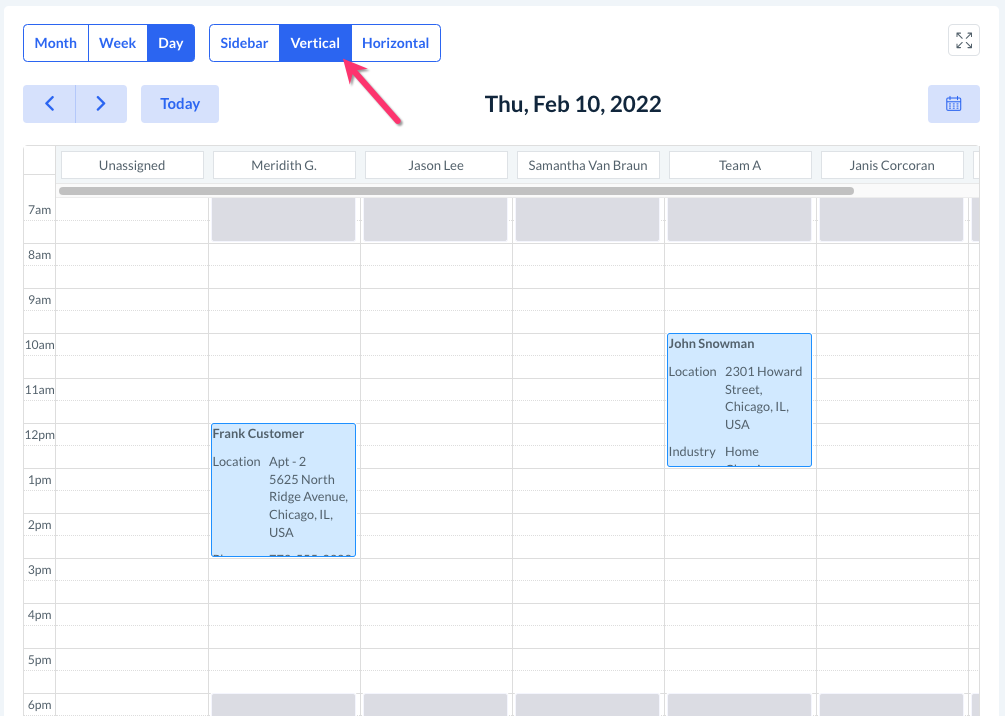Open John Snowman appointment
Screen dimensions: 1005x716
739,400
